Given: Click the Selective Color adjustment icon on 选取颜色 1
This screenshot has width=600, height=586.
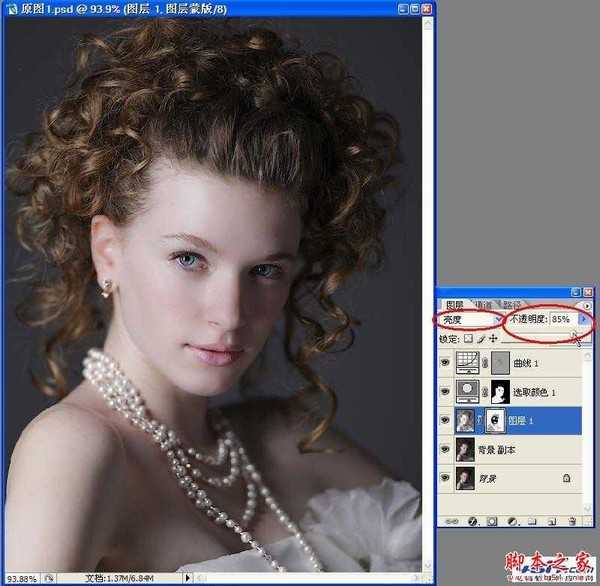Looking at the screenshot, I should pos(468,392).
